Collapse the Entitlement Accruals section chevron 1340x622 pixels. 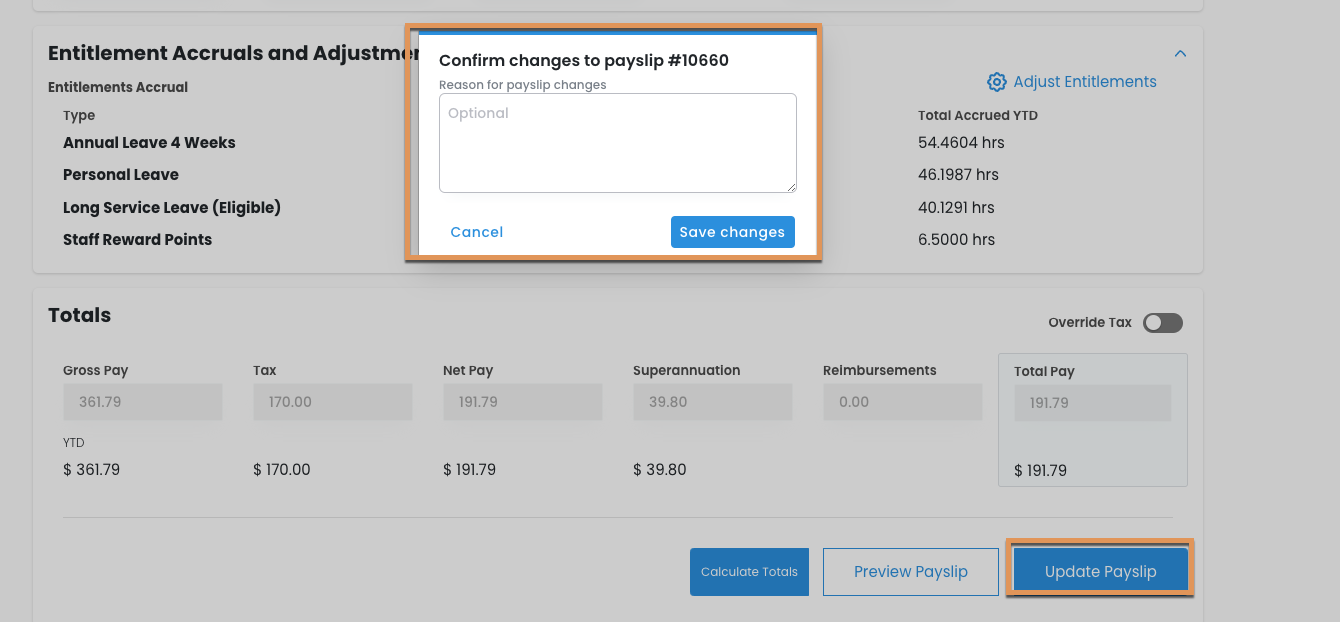click(1180, 53)
